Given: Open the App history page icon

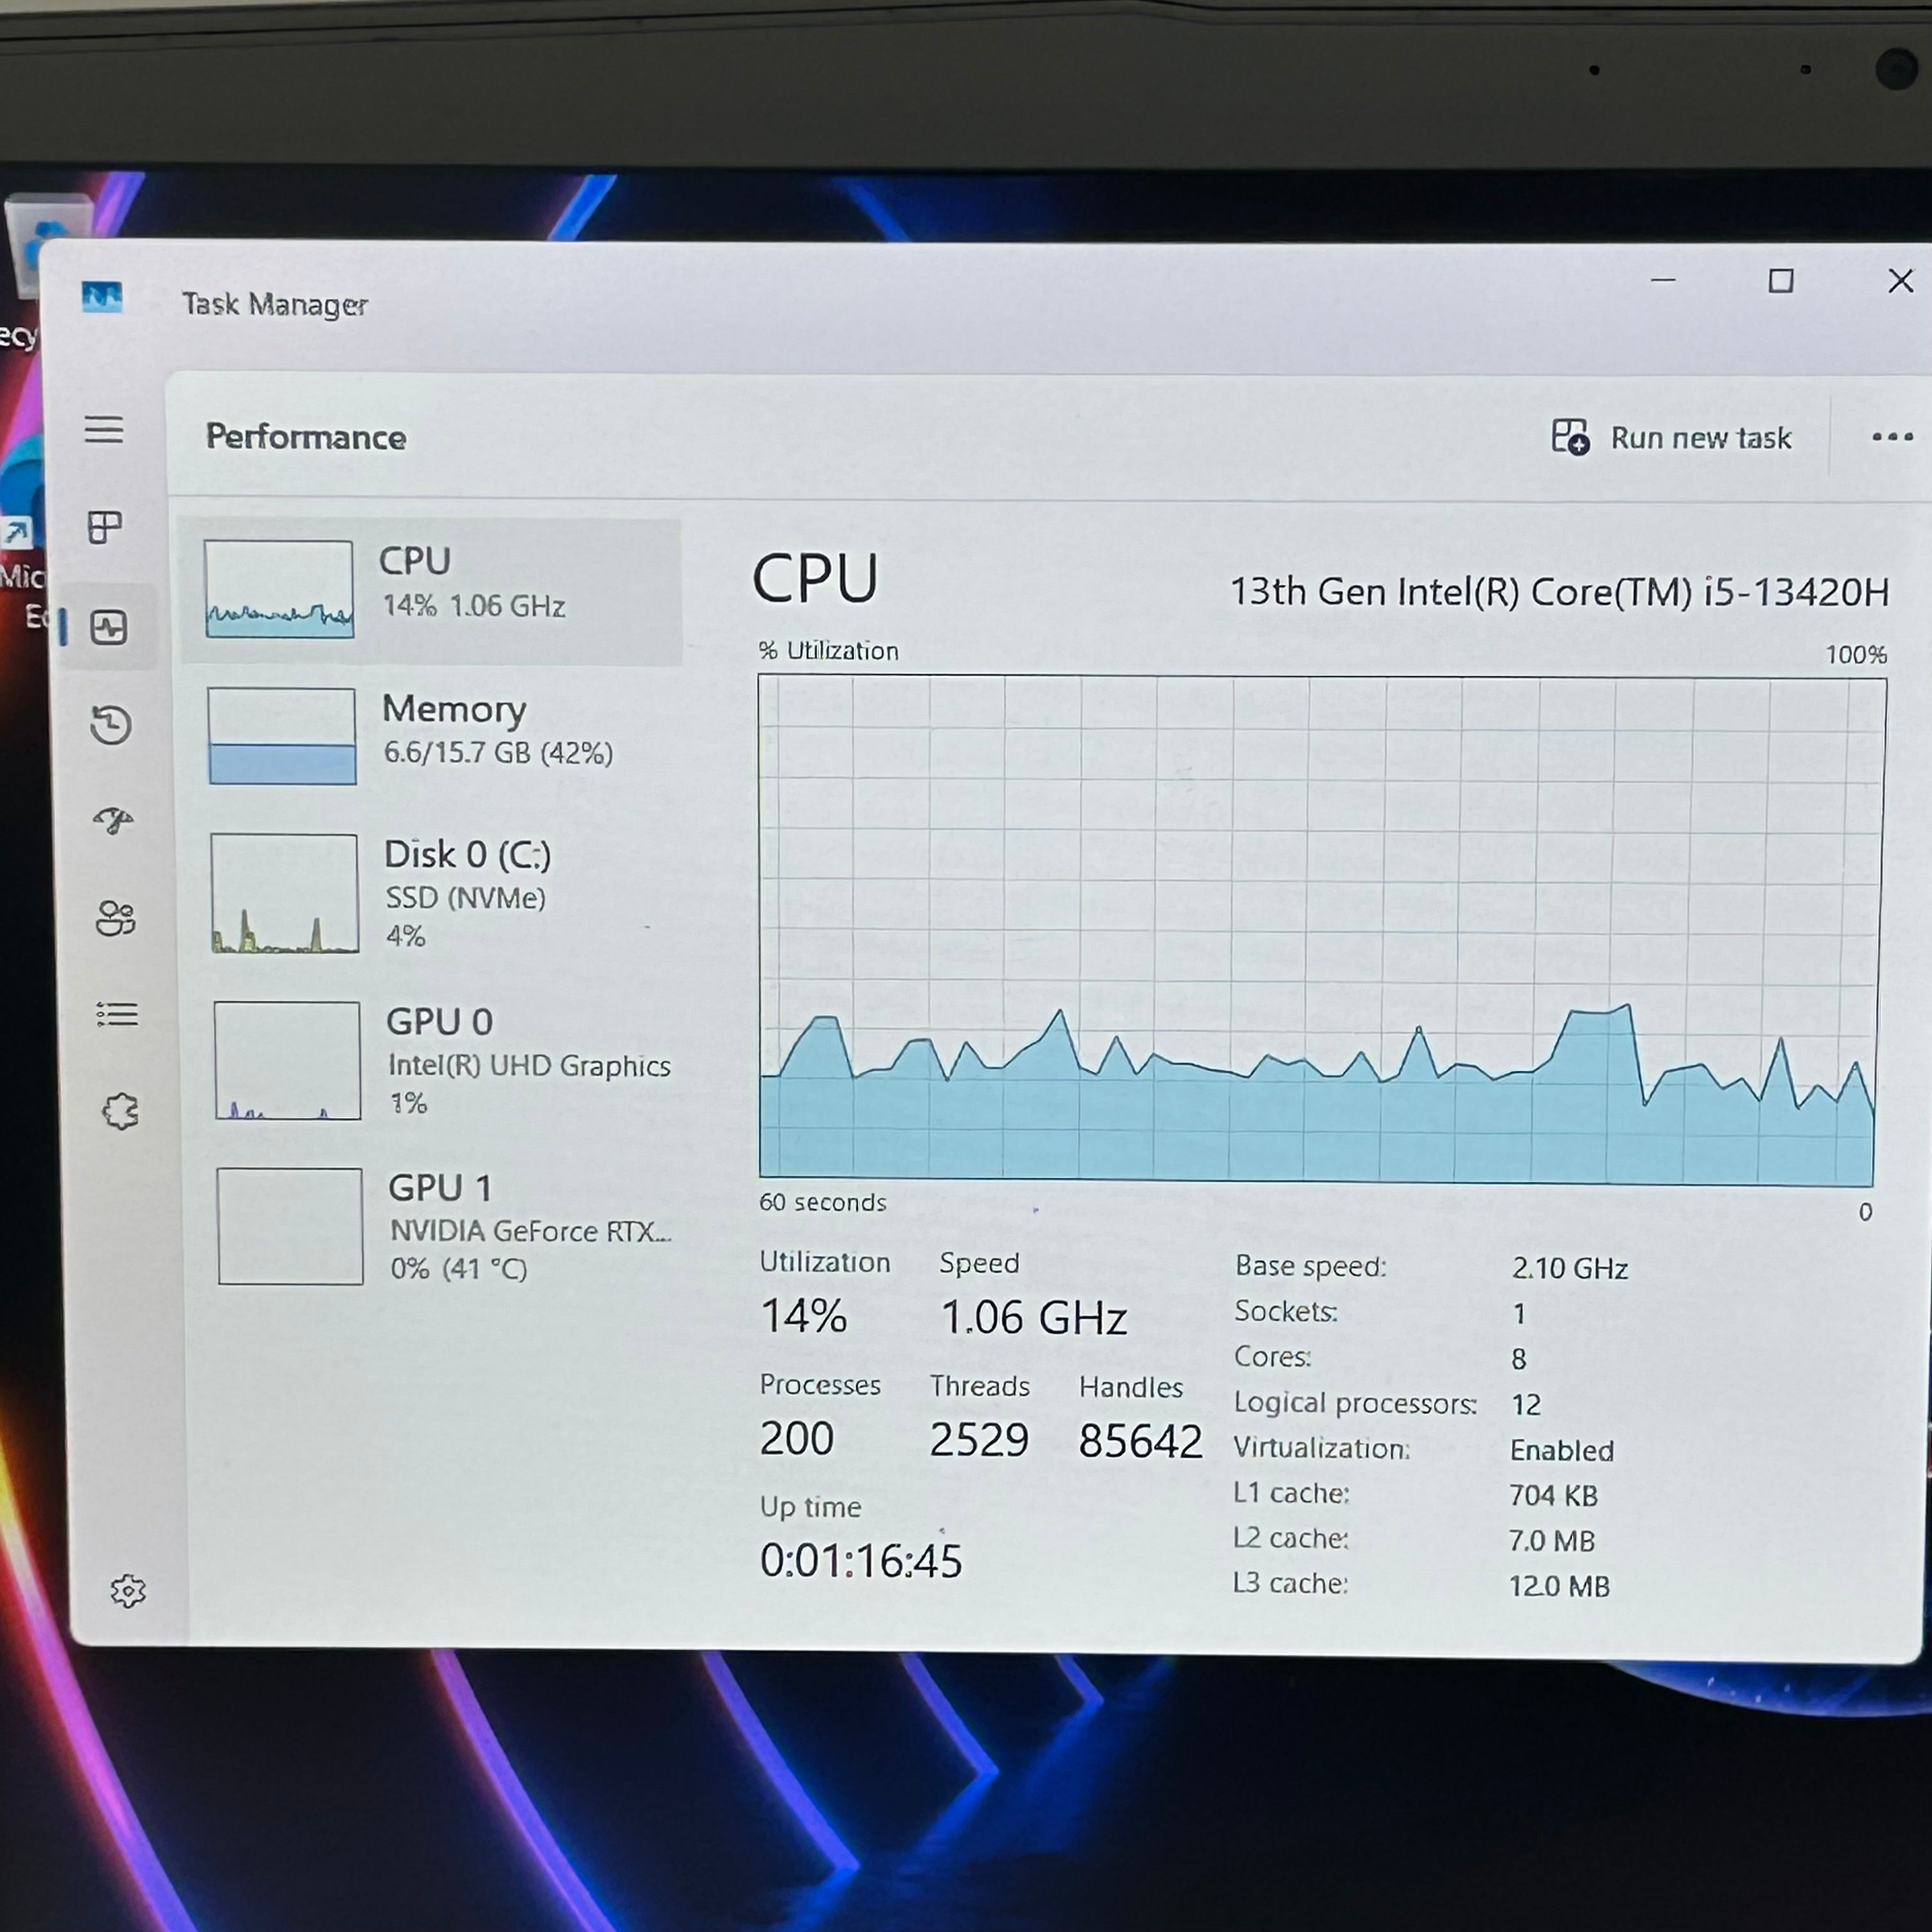Looking at the screenshot, I should (110, 725).
